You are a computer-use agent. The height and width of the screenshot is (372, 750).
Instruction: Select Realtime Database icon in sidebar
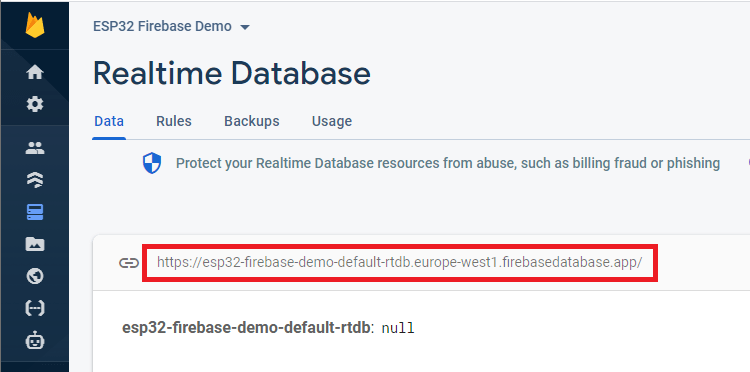(x=35, y=212)
